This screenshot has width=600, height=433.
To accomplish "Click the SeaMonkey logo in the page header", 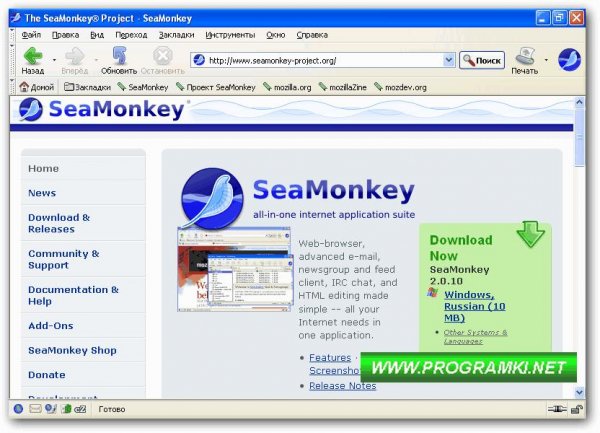I will coord(102,109).
